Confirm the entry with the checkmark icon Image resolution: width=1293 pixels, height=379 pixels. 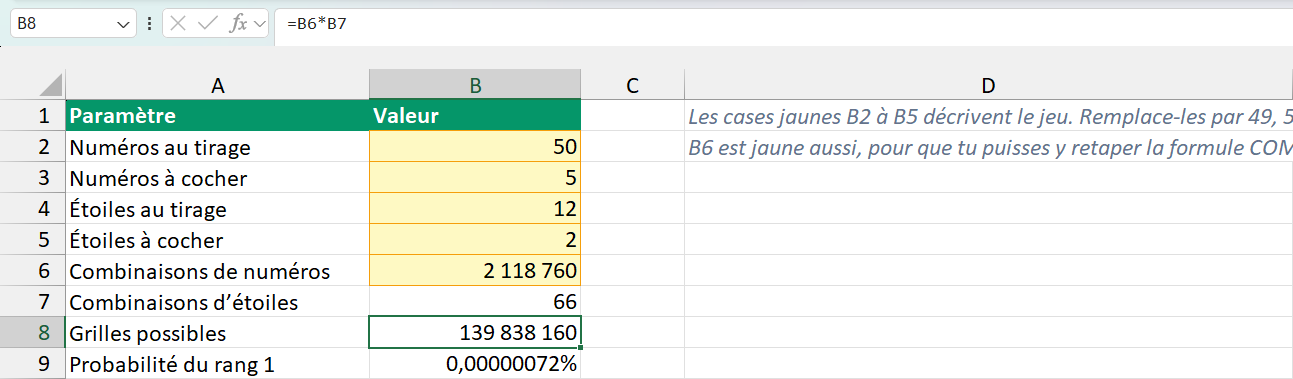(x=208, y=23)
